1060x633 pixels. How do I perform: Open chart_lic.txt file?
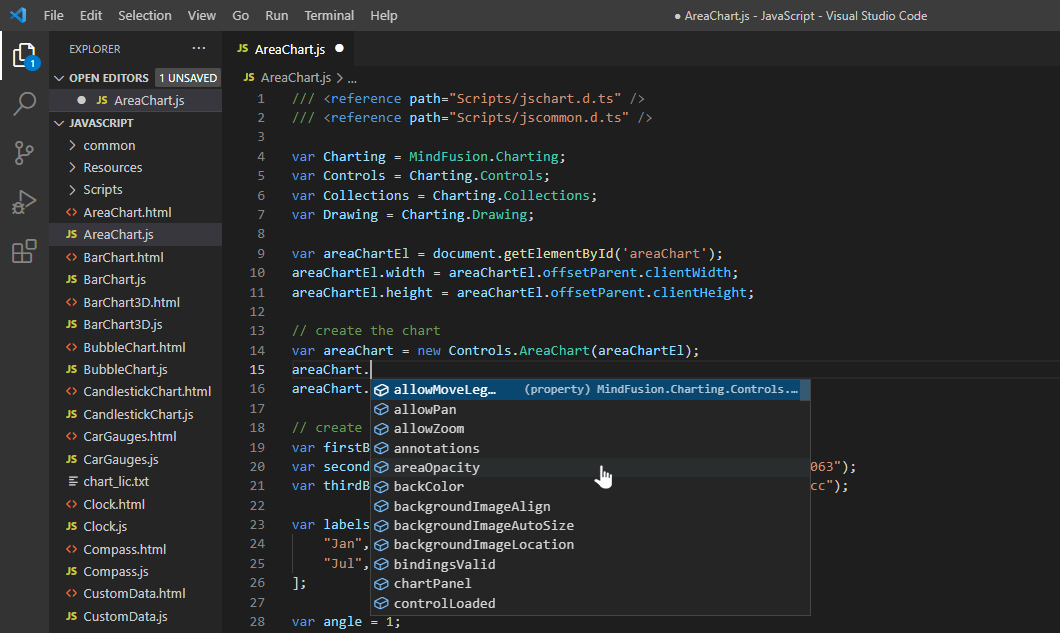pyautogui.click(x=116, y=482)
